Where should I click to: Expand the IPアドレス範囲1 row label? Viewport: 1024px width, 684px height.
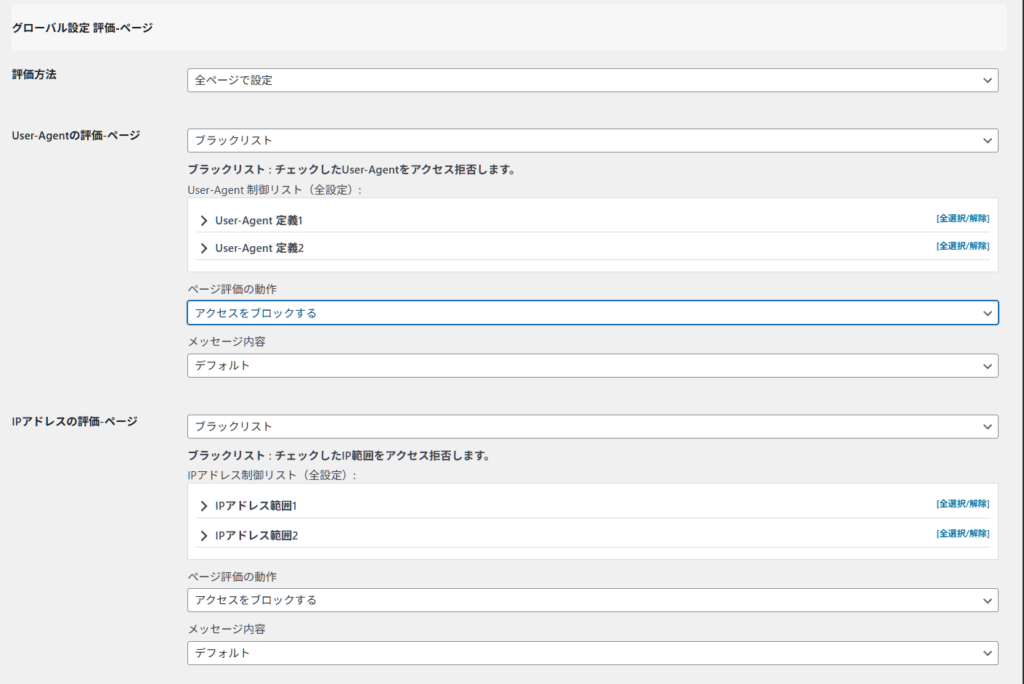[257, 507]
